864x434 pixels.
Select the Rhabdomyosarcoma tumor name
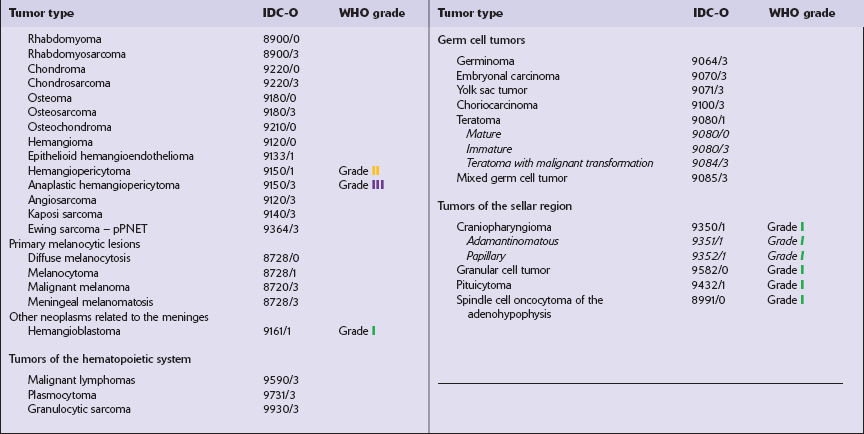tap(69, 54)
